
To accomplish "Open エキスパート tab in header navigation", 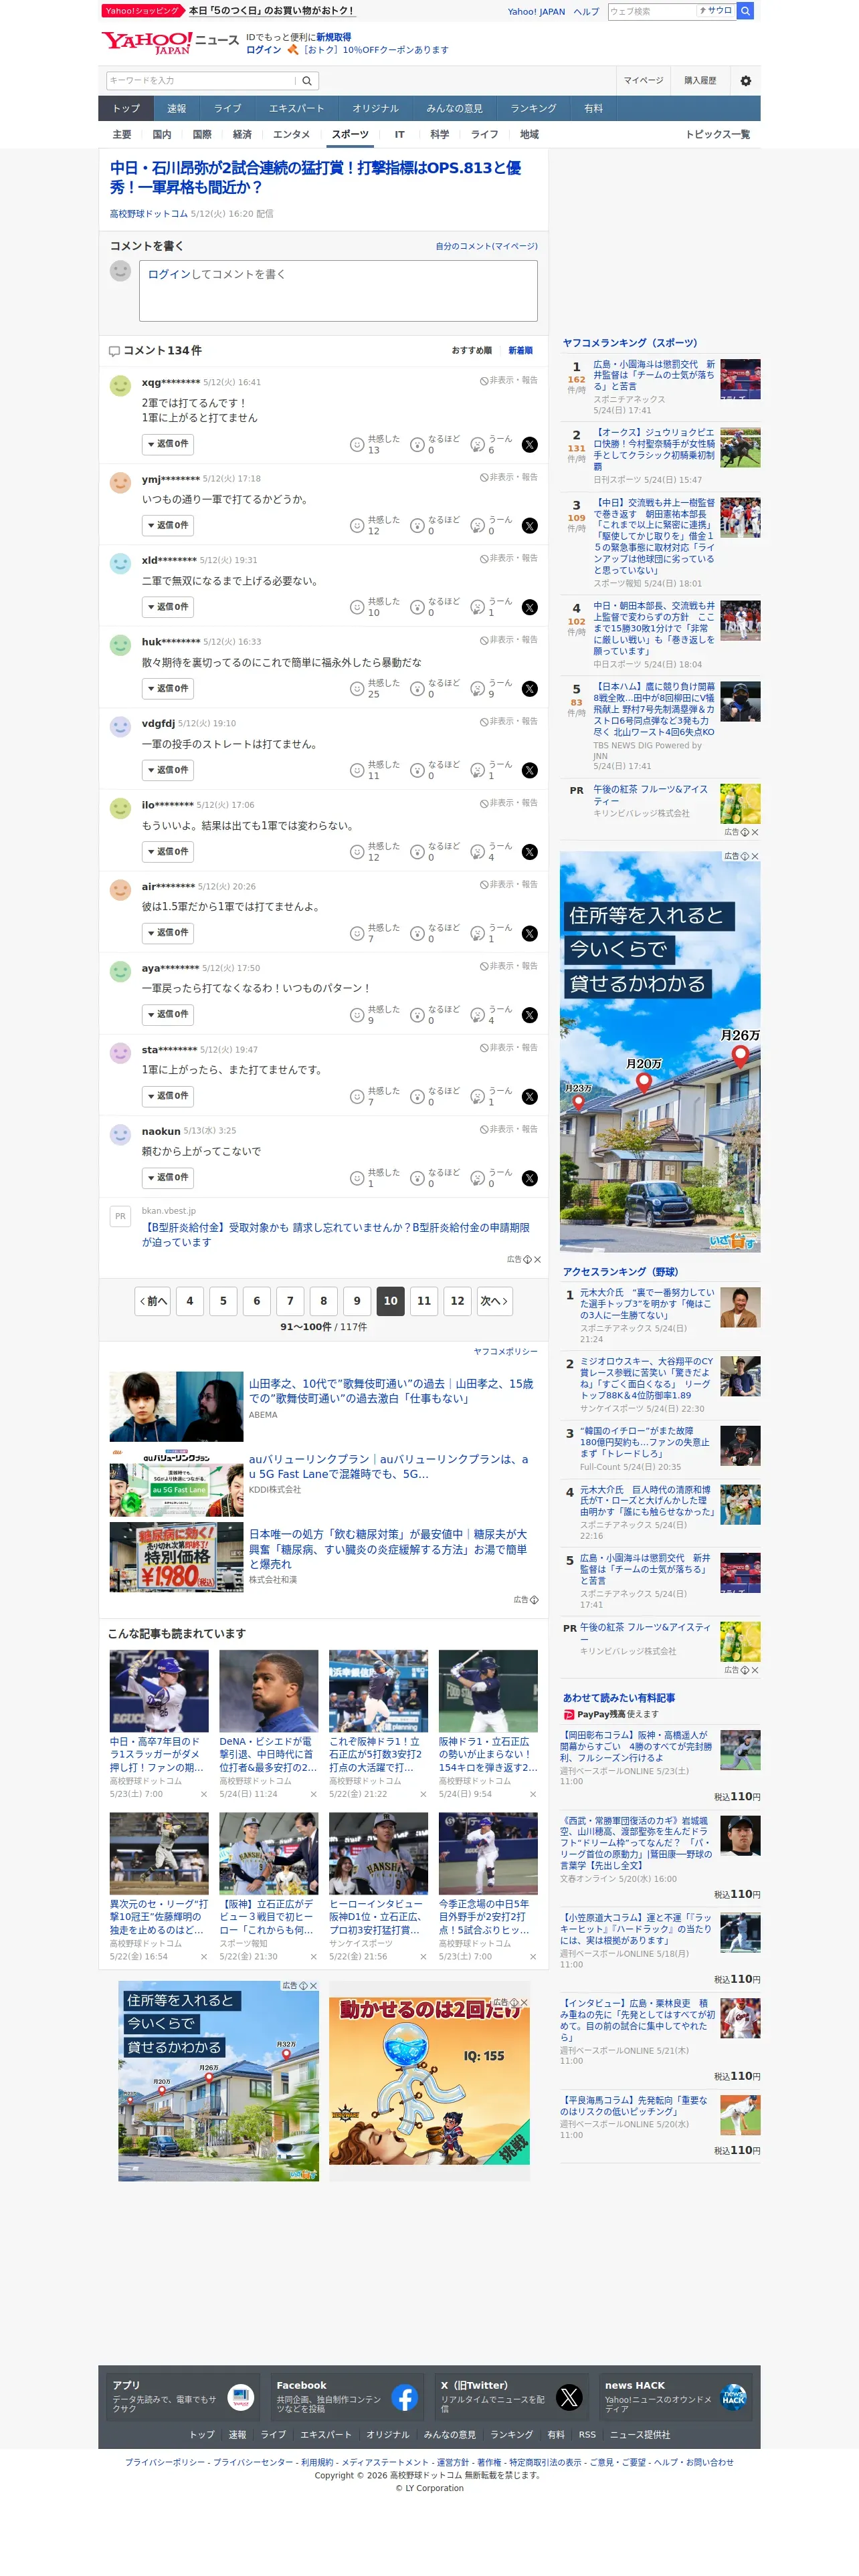I will pos(296,109).
